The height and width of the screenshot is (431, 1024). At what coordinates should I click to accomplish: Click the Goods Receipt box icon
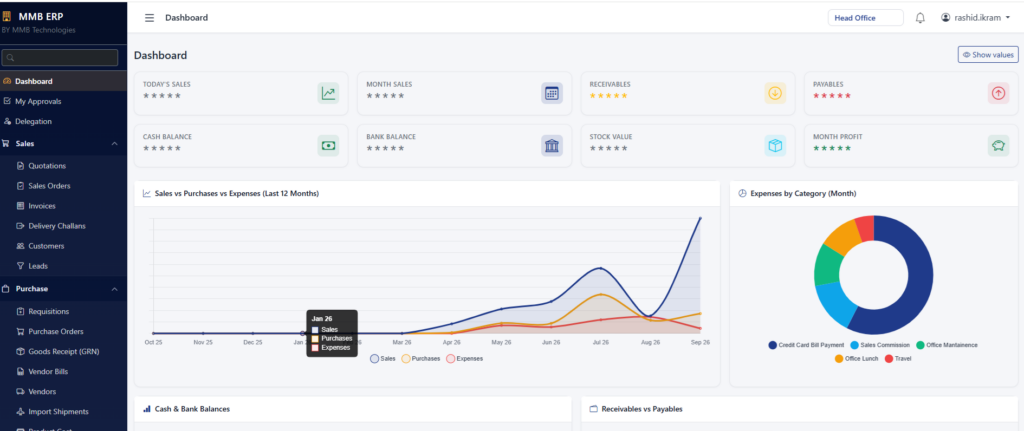pos(20,351)
